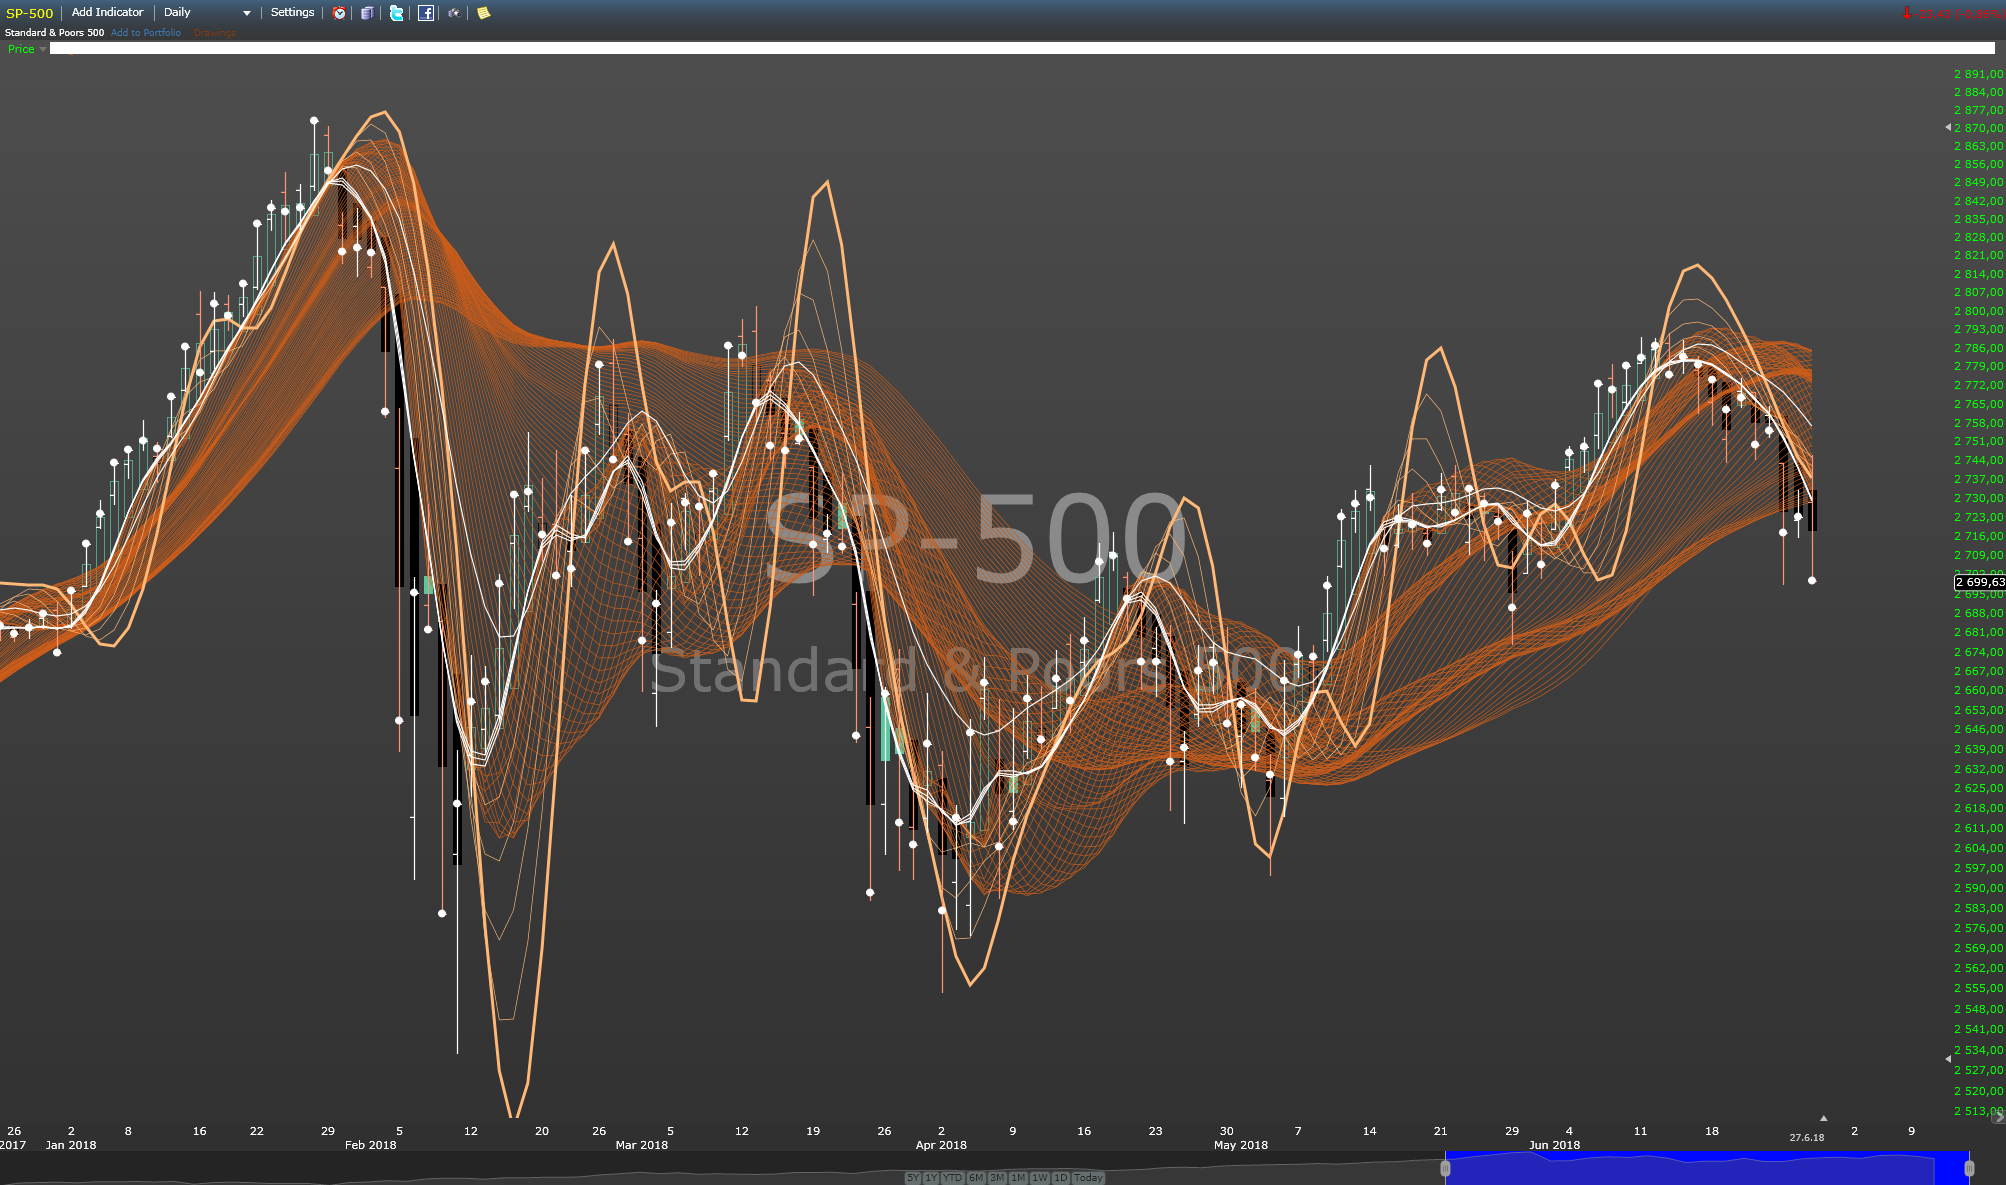Expand the Price dropdown arrow
The height and width of the screenshot is (1185, 2006).
coord(43,49)
